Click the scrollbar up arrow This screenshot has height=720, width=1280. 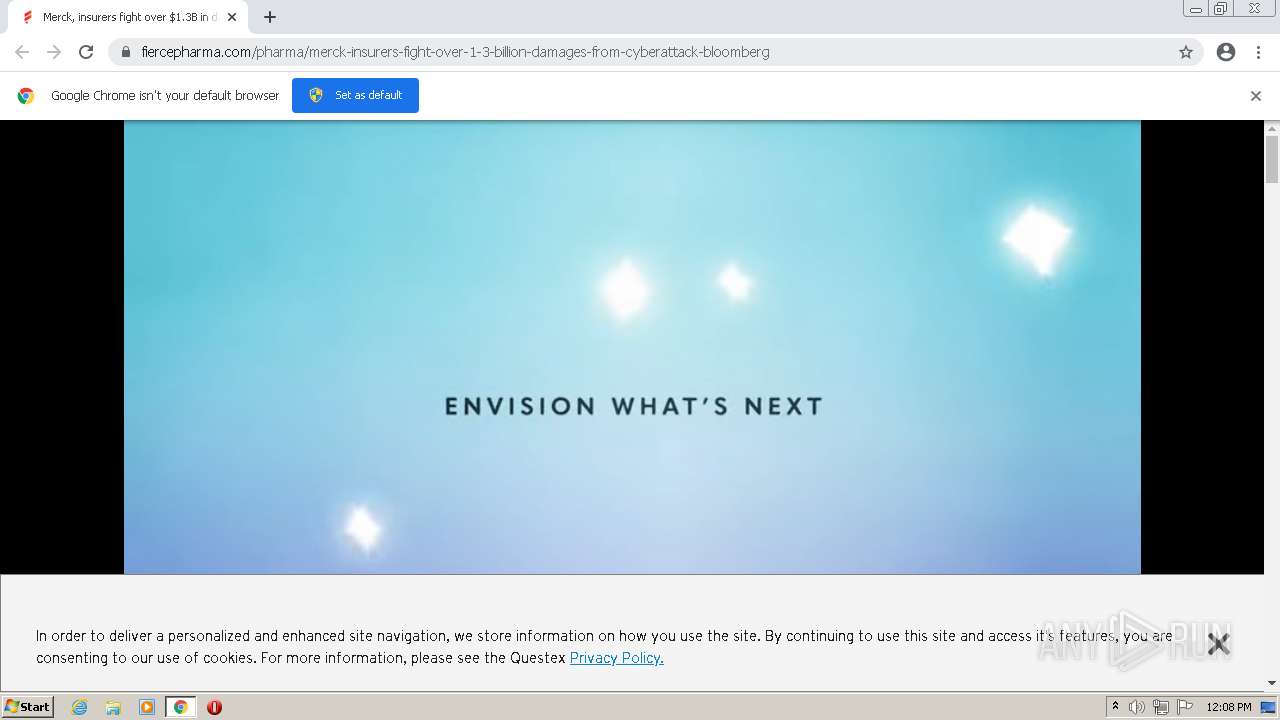(1272, 128)
